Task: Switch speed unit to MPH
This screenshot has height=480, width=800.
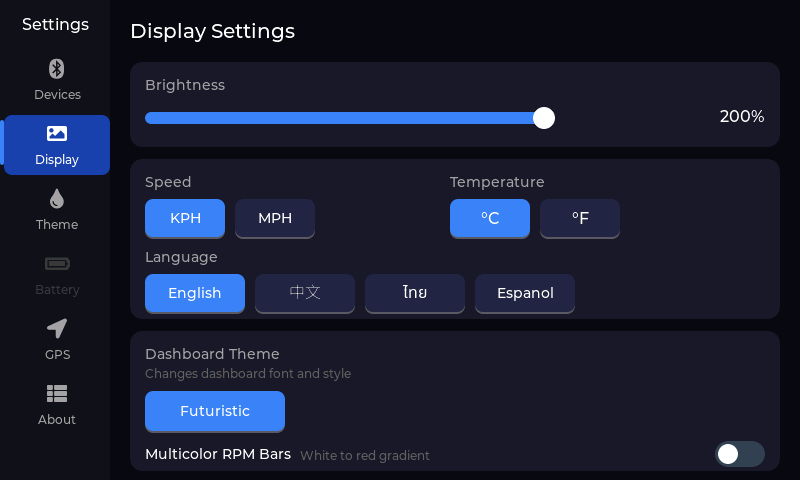Action: (x=275, y=218)
